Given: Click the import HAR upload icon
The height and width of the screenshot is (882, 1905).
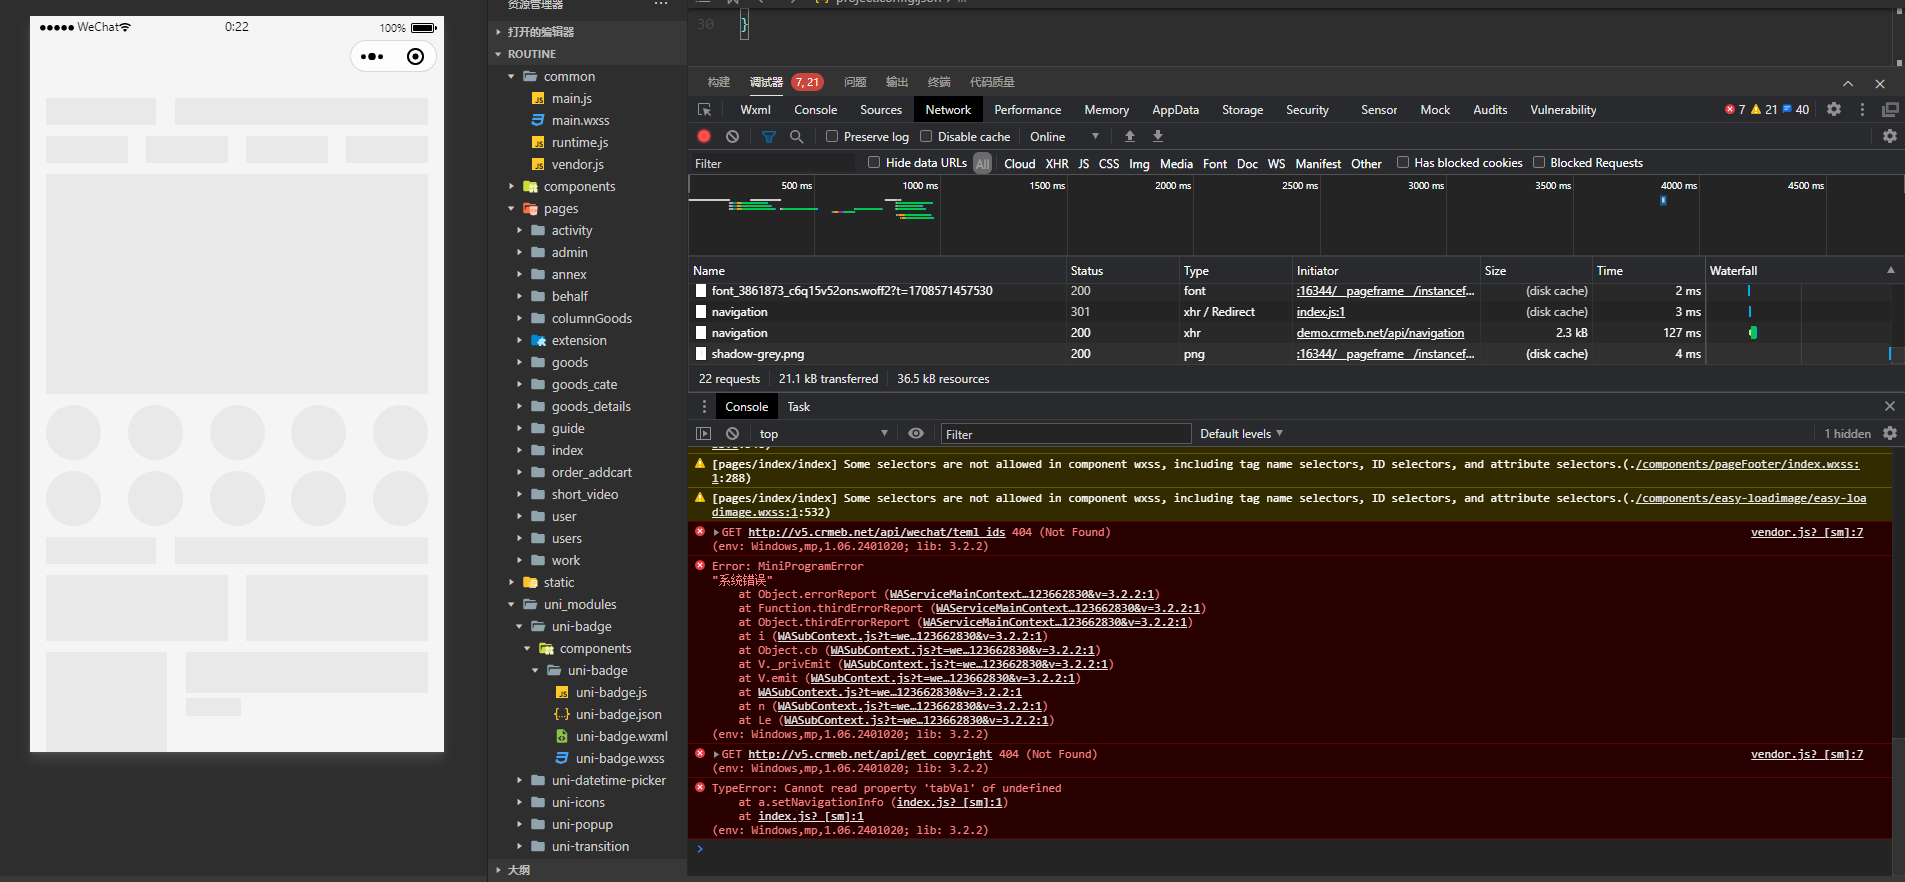Looking at the screenshot, I should click(x=1130, y=137).
